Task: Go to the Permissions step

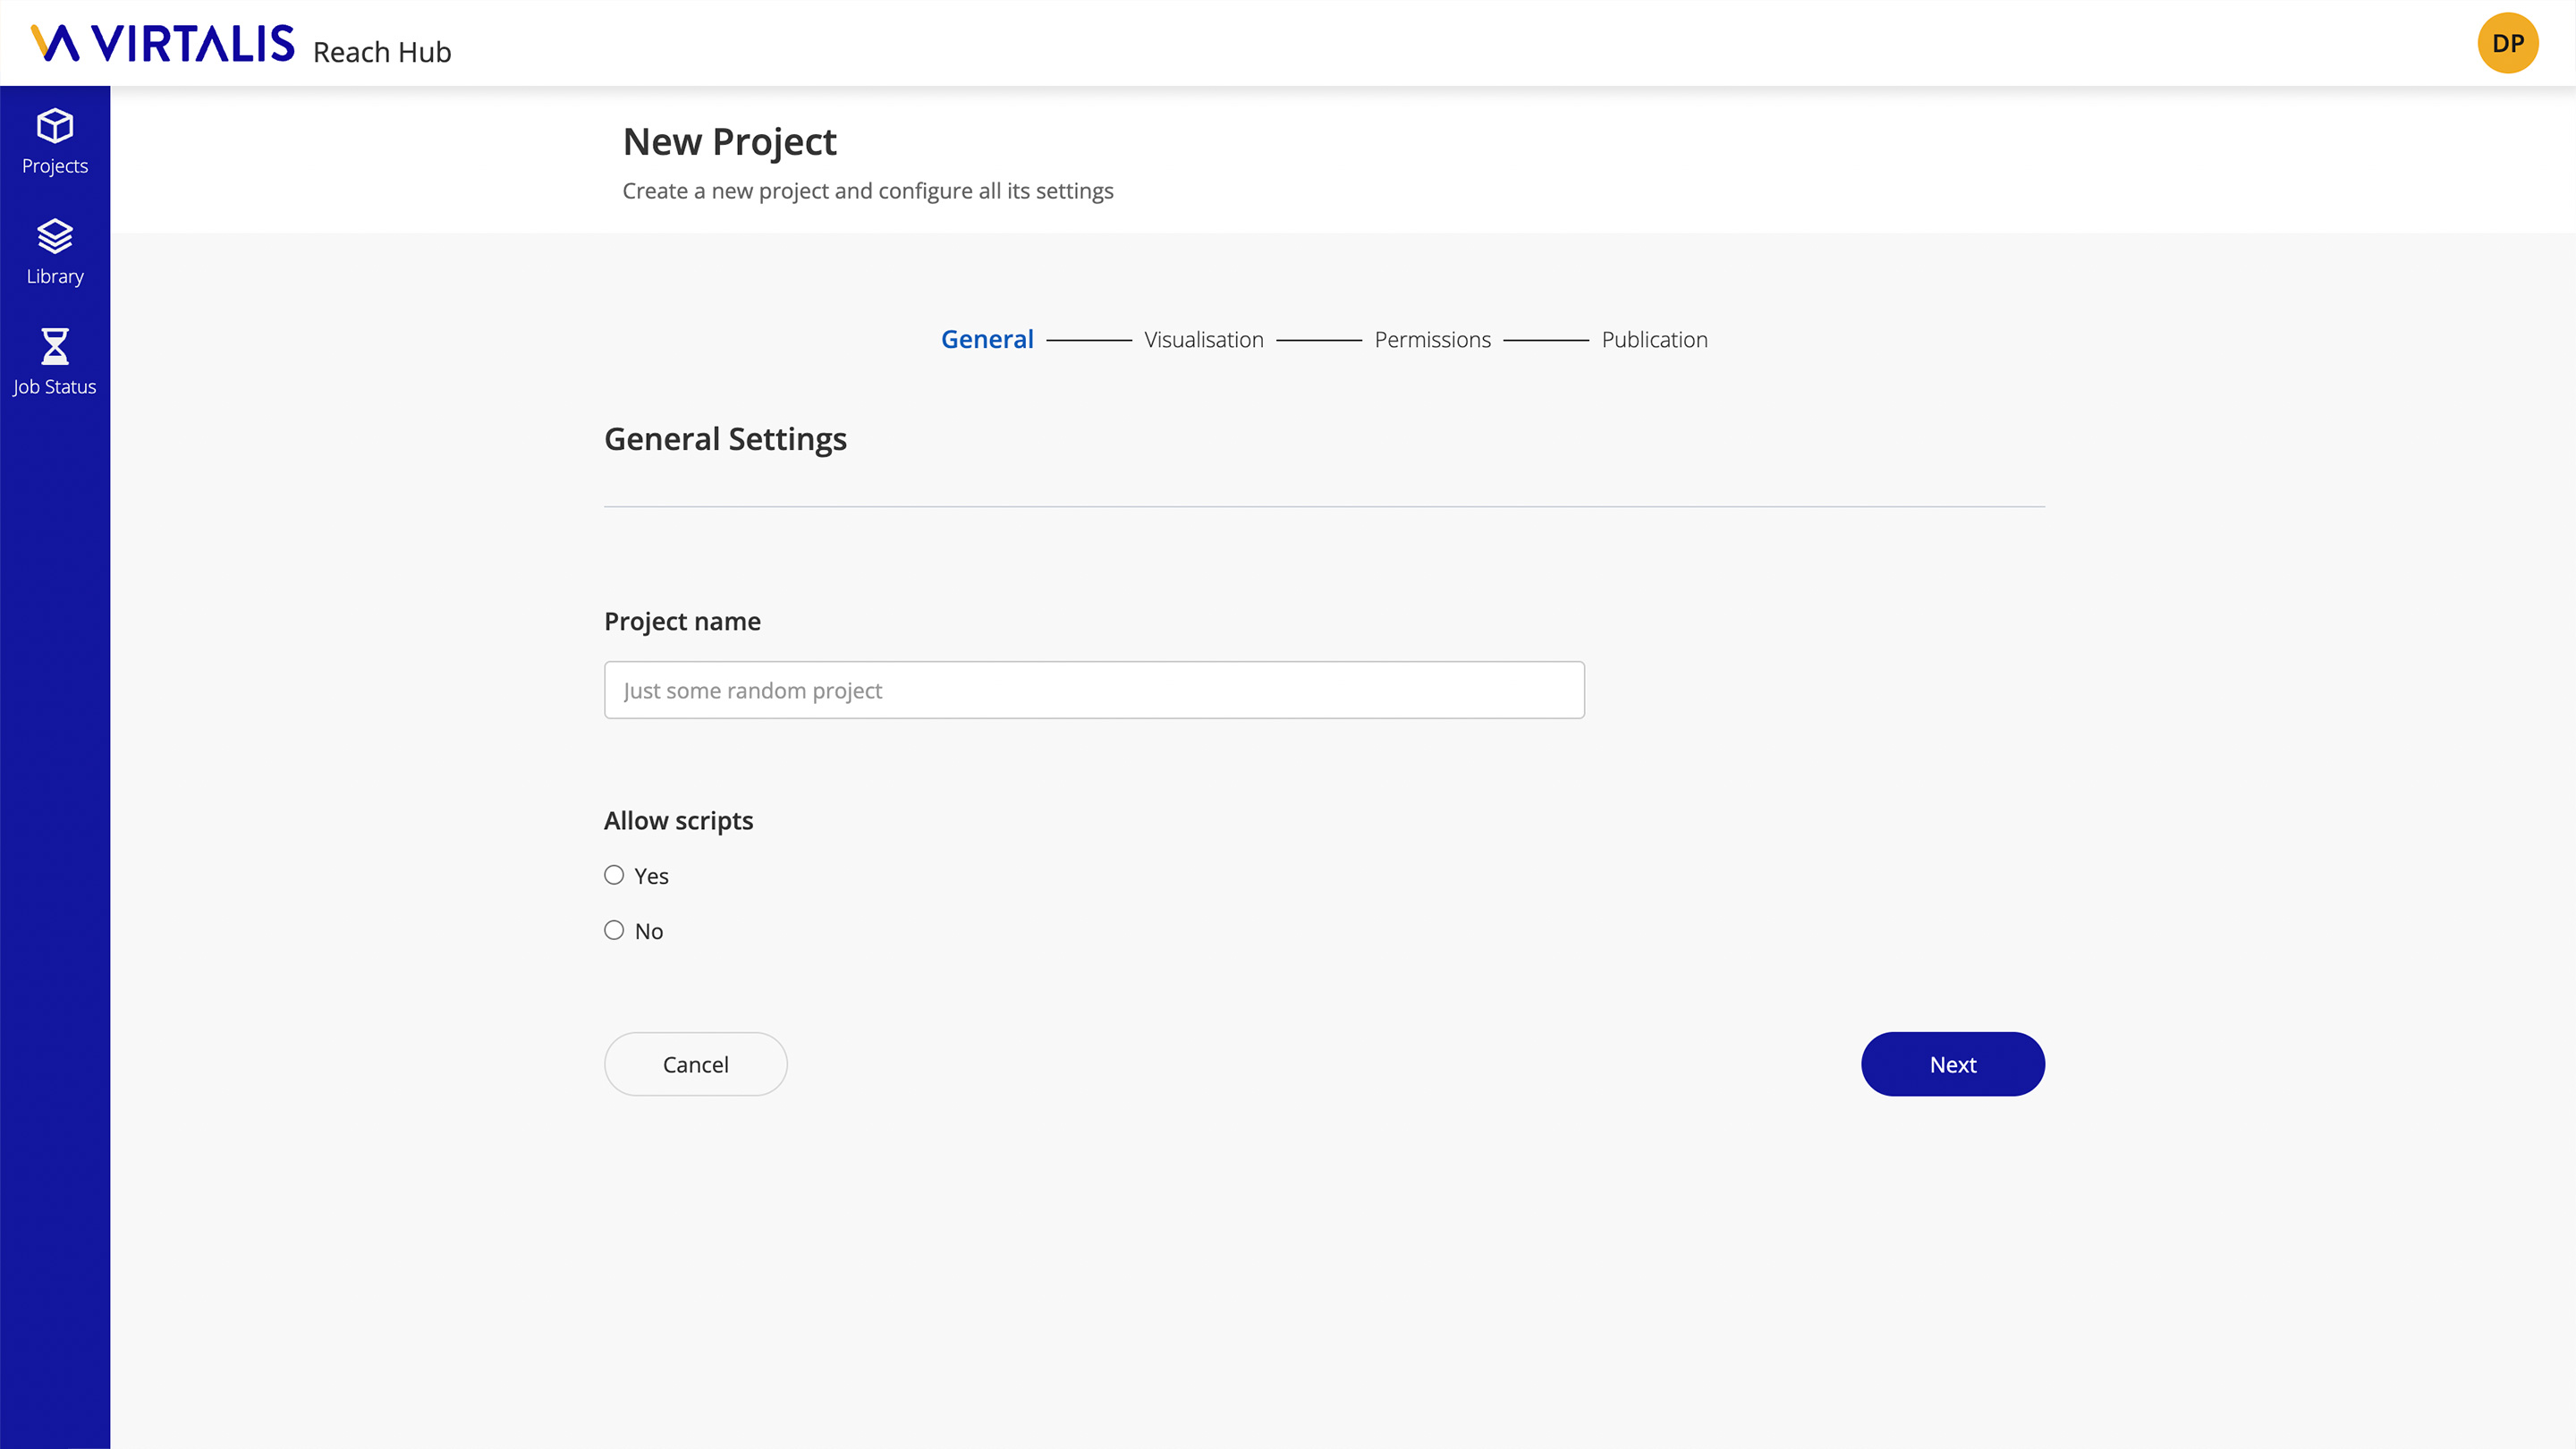Action: [1432, 340]
